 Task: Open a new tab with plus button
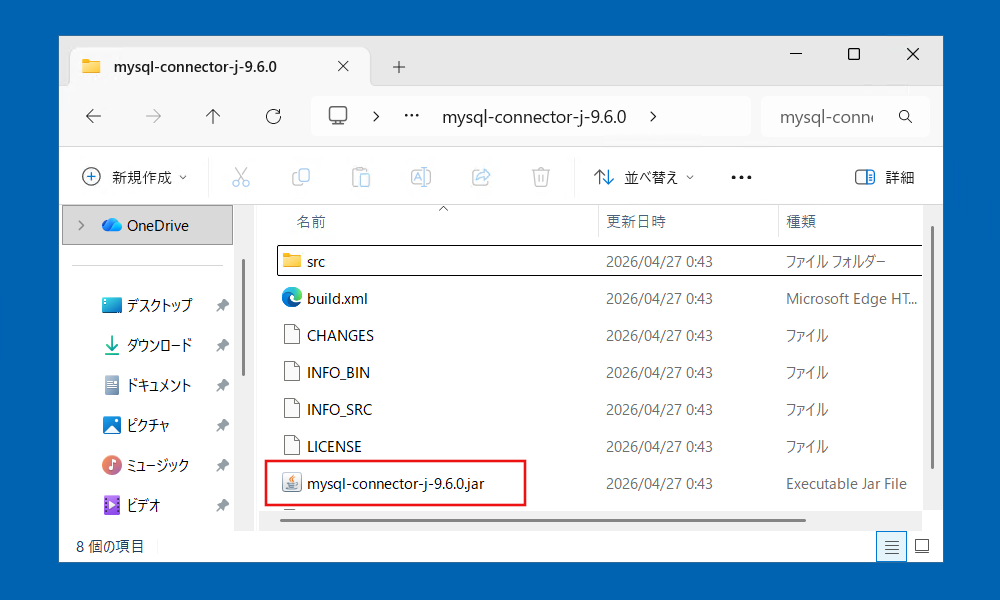399,67
